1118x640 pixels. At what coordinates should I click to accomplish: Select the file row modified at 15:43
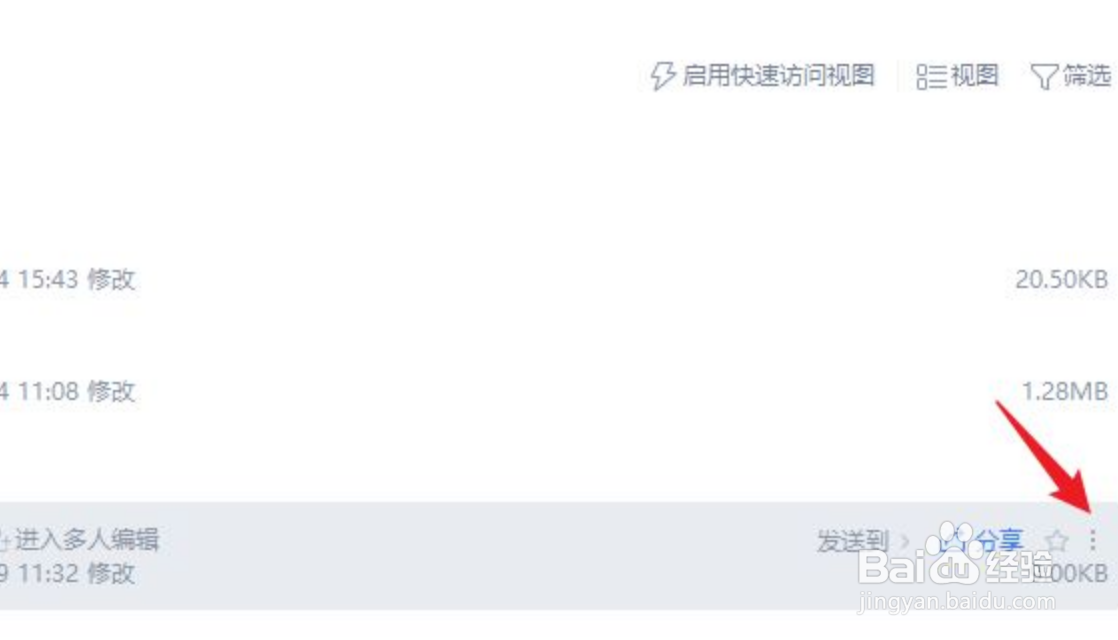point(559,279)
